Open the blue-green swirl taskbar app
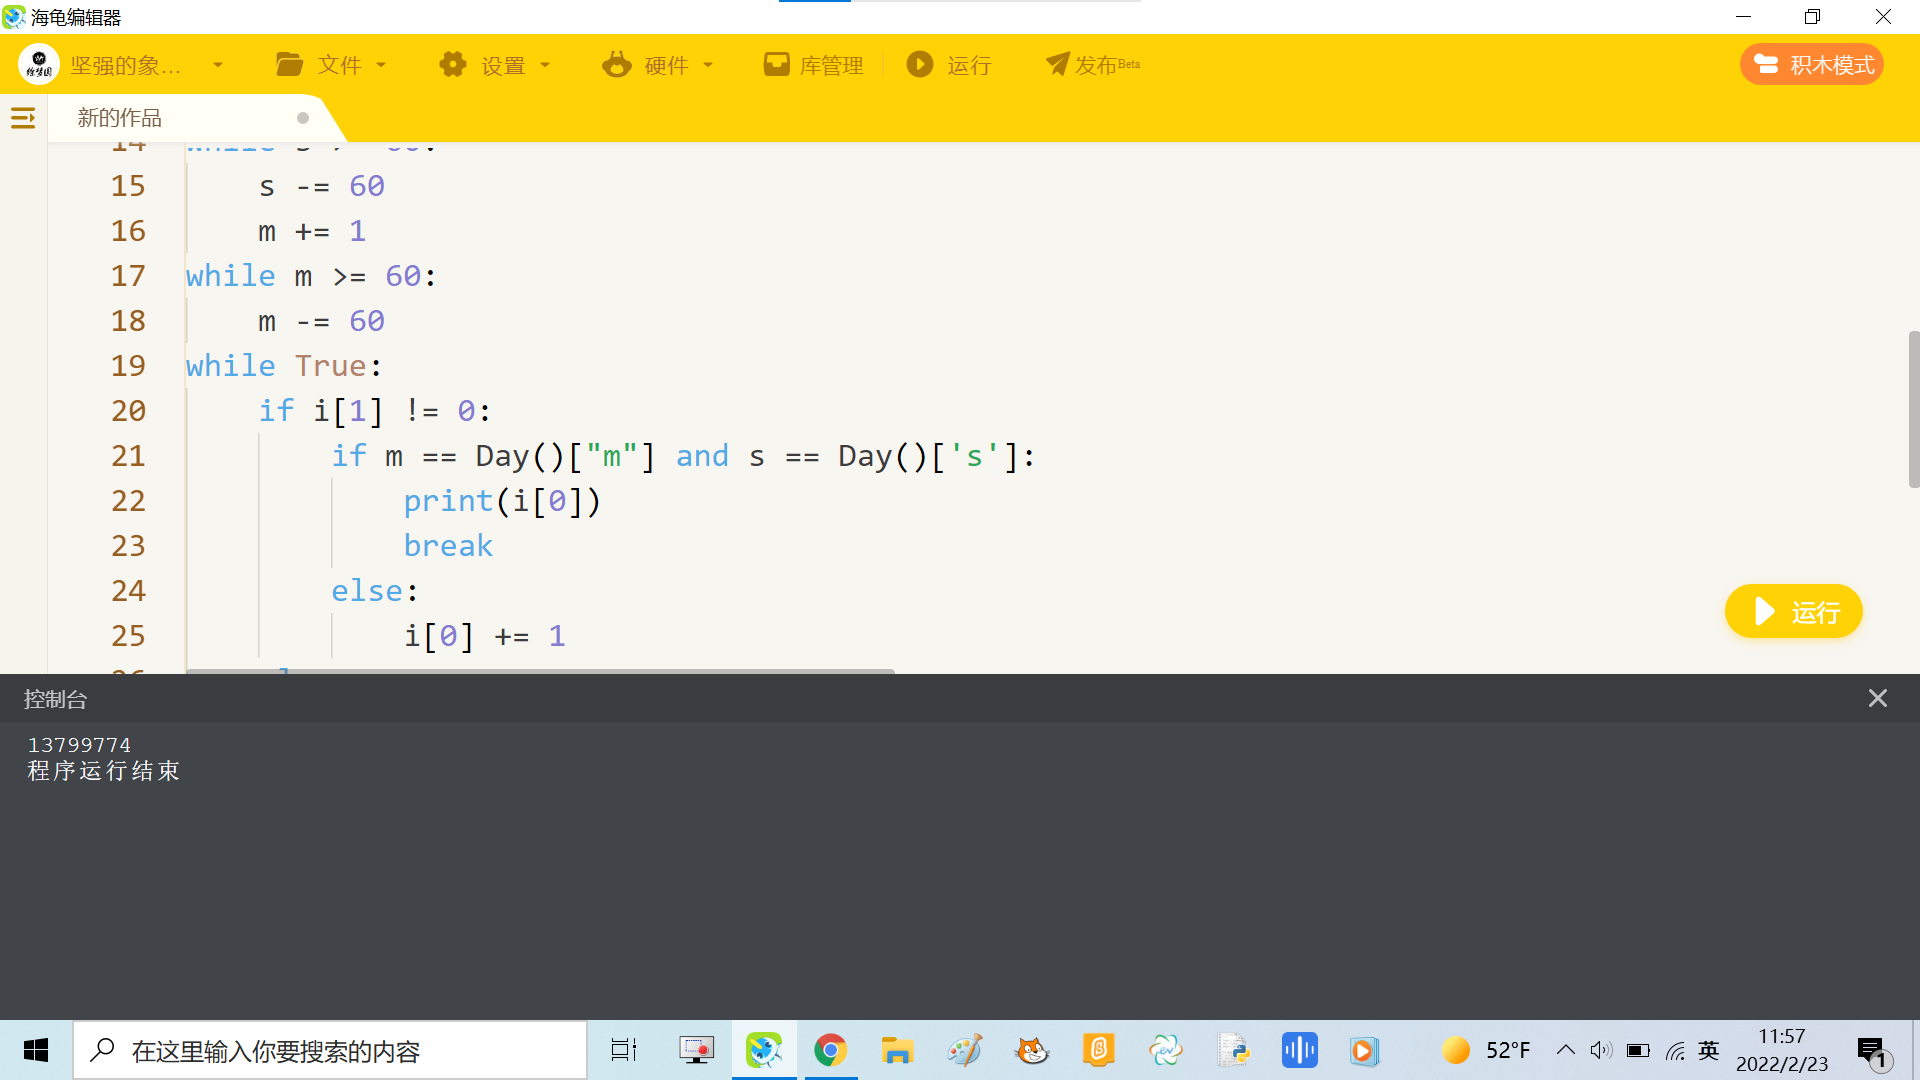Image resolution: width=1920 pixels, height=1080 pixels. 1166,1050
